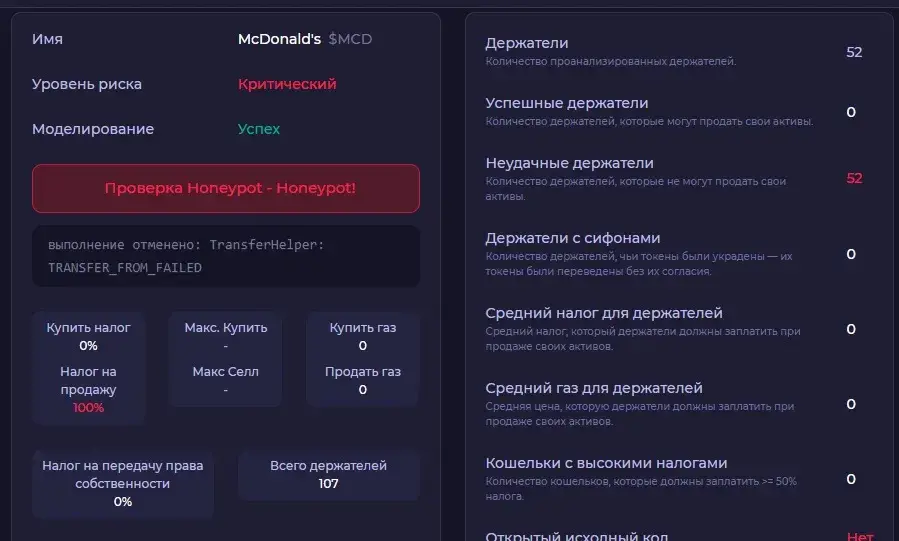Click the red 52 failed holders count
Screen dimensions: 899x541
tap(854, 178)
